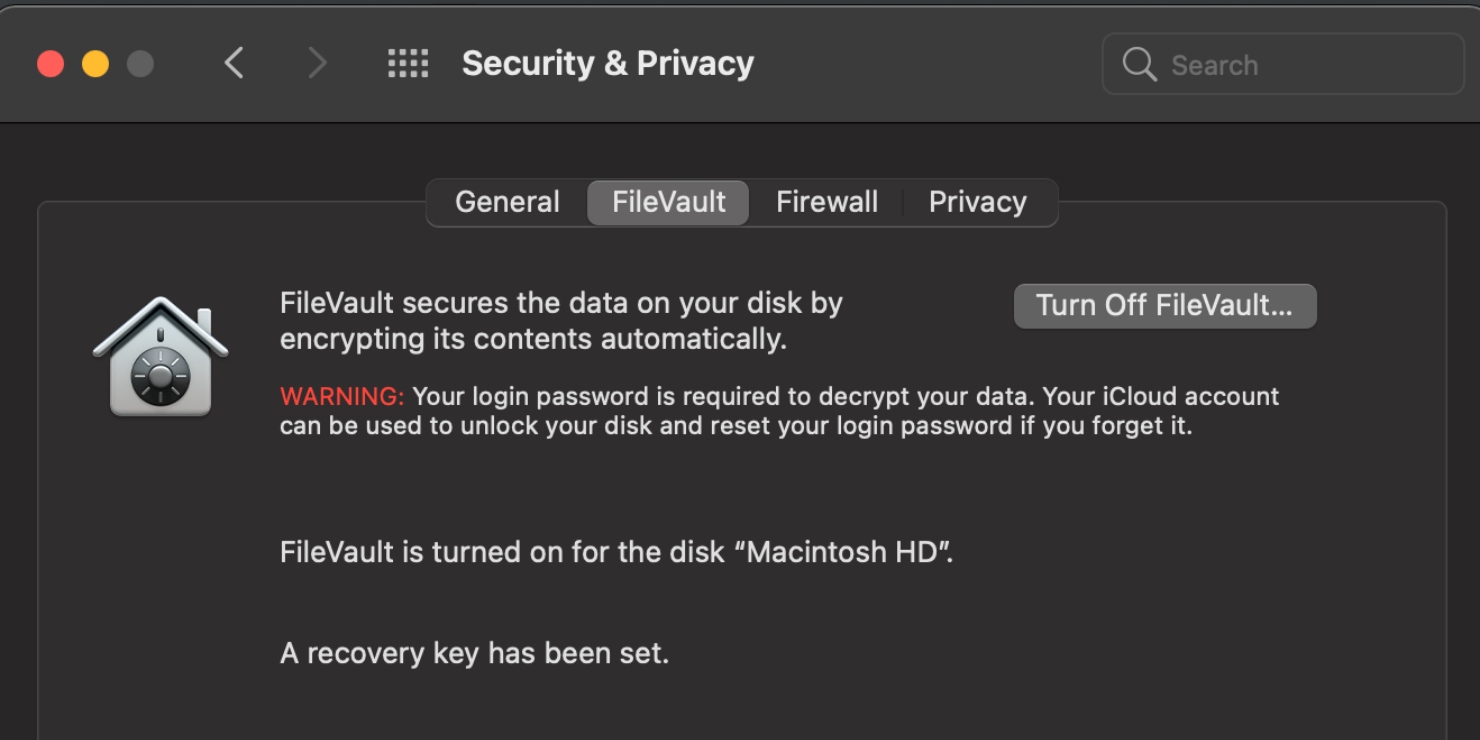Switch to the General tab

(507, 202)
